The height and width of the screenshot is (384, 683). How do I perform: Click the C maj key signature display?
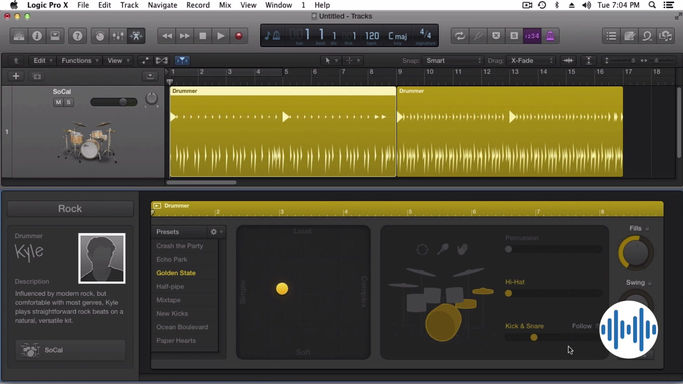click(397, 36)
